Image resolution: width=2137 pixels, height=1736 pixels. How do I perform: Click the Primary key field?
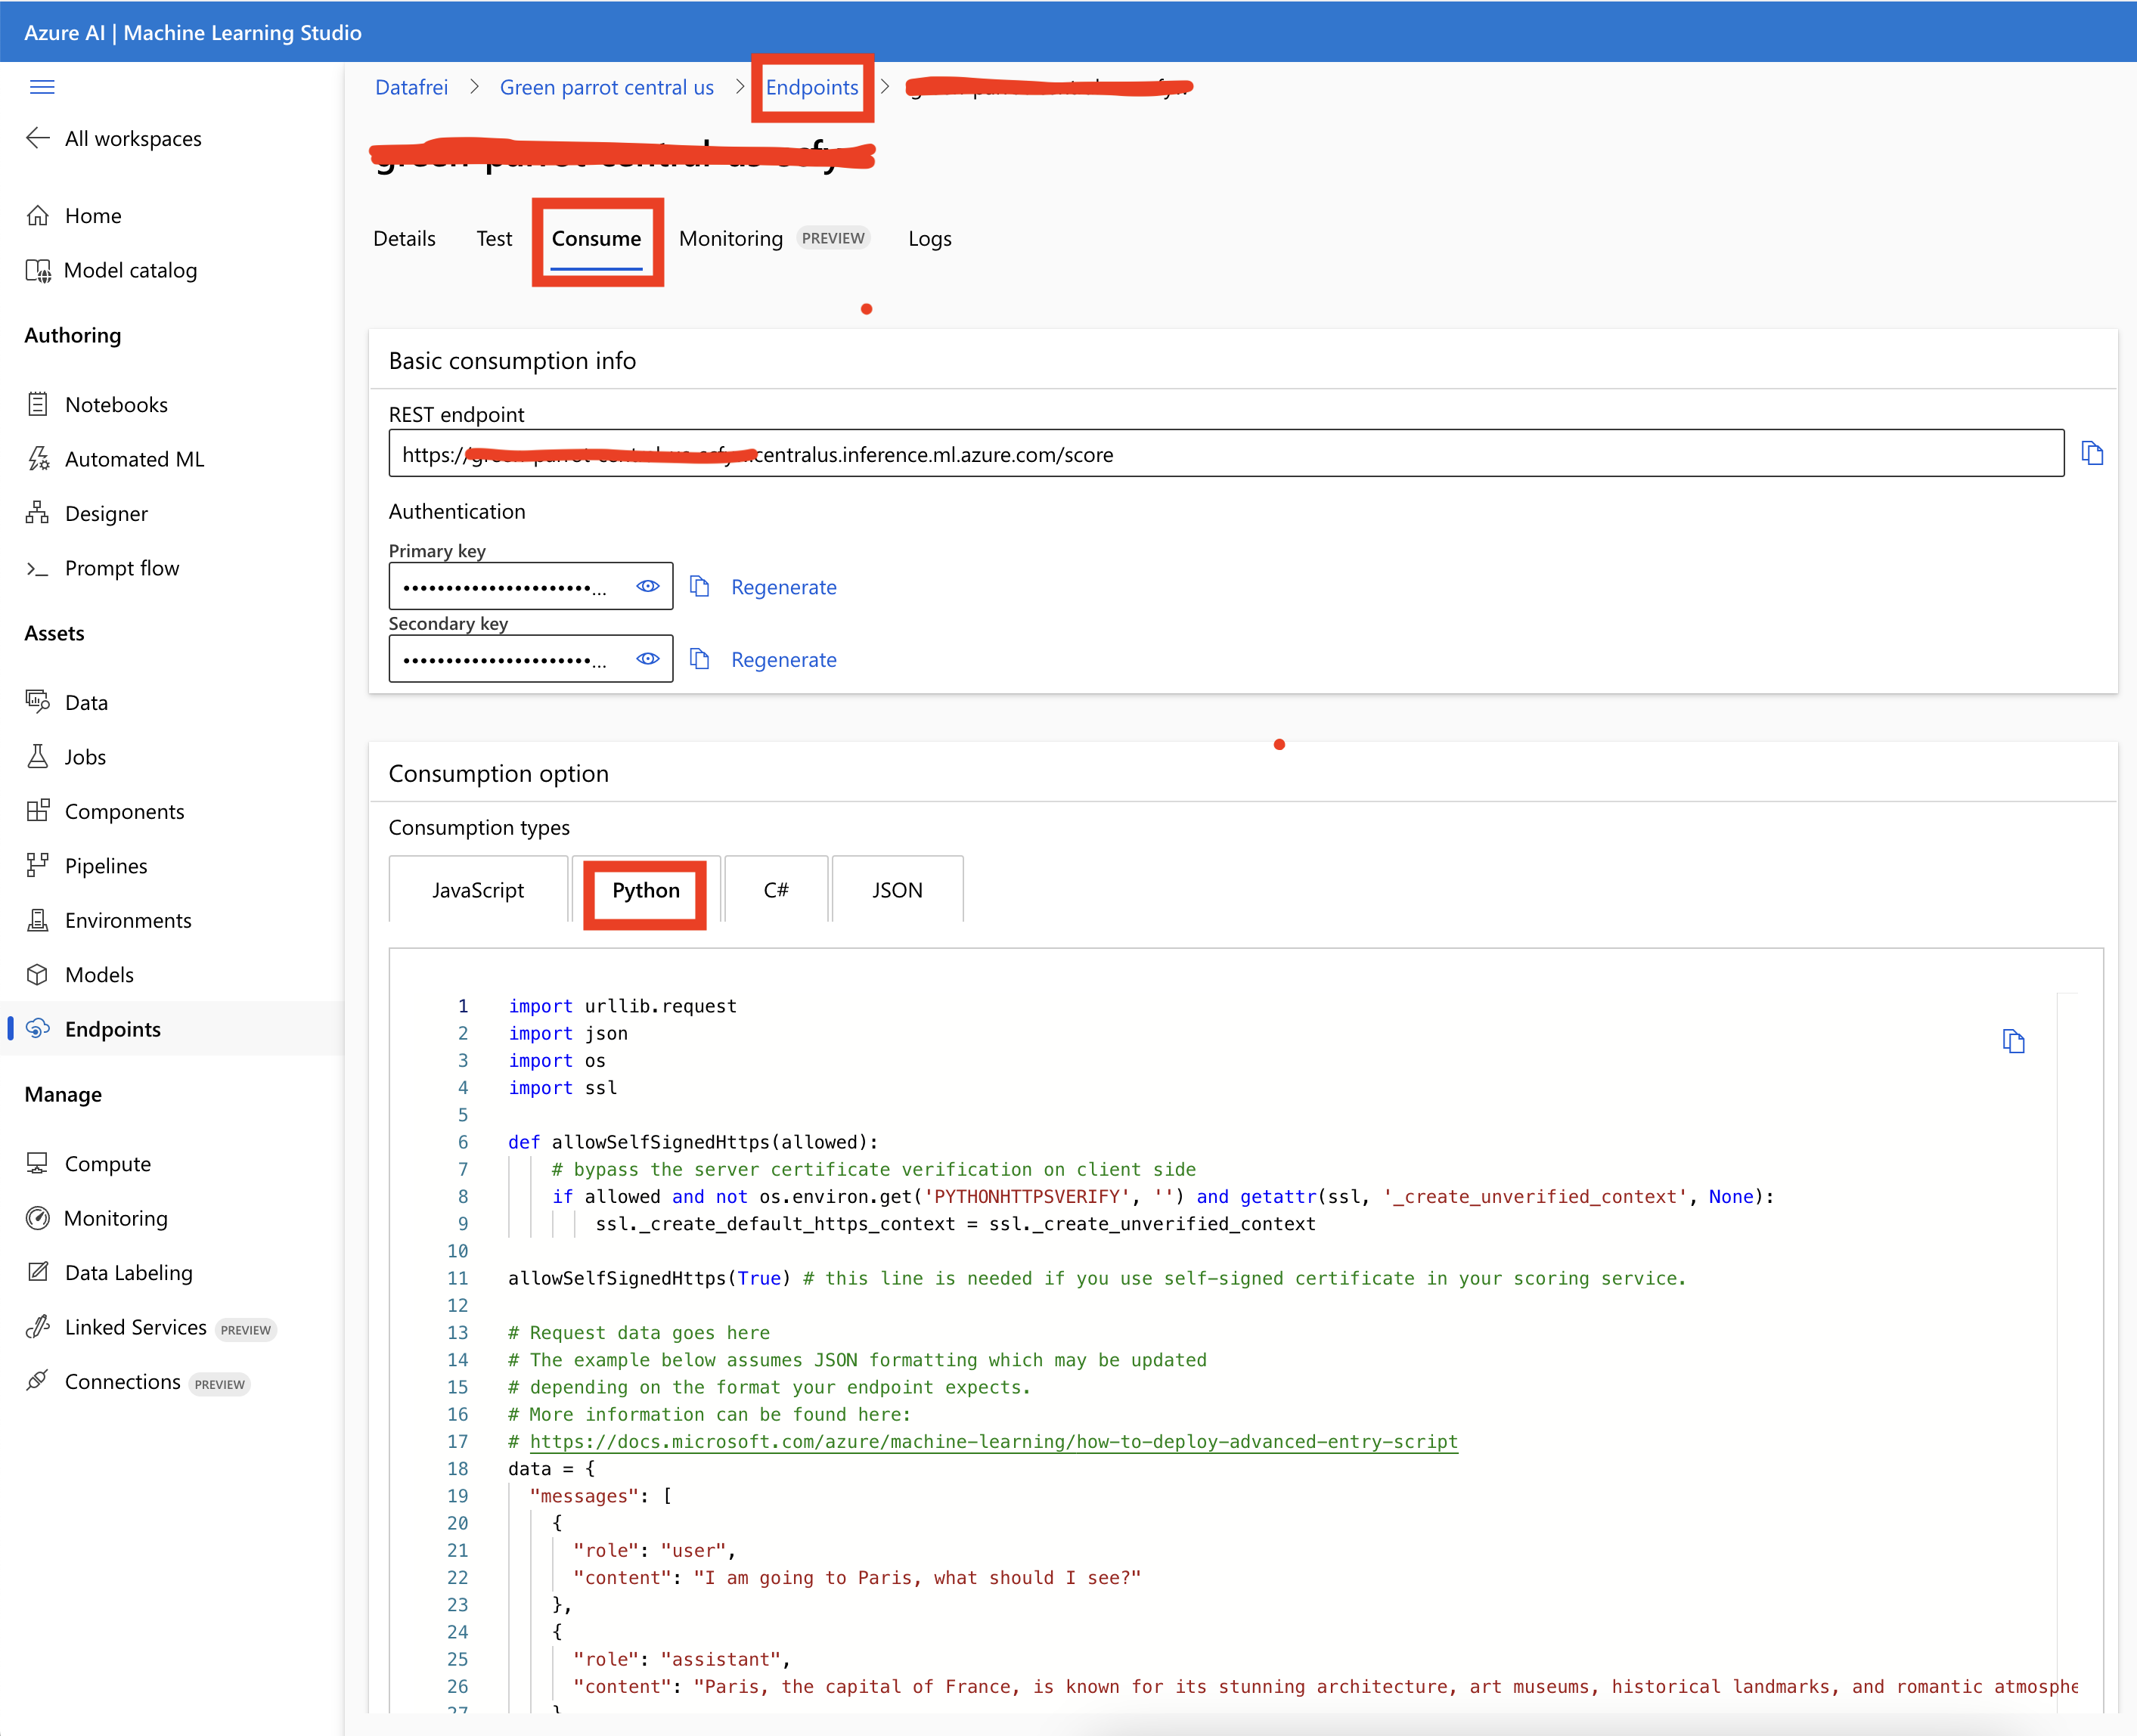click(530, 586)
